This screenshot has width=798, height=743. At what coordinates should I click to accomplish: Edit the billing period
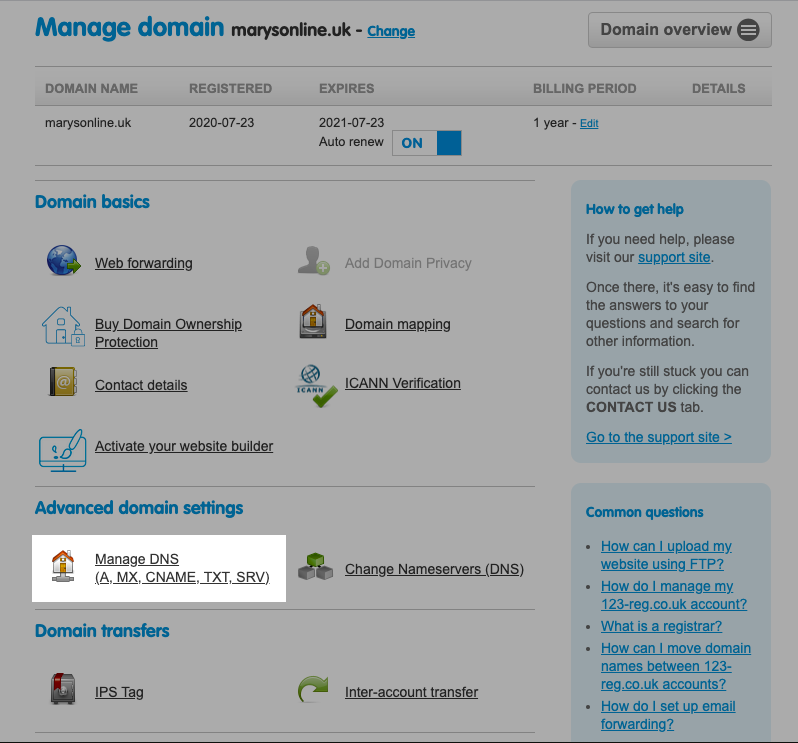[589, 123]
